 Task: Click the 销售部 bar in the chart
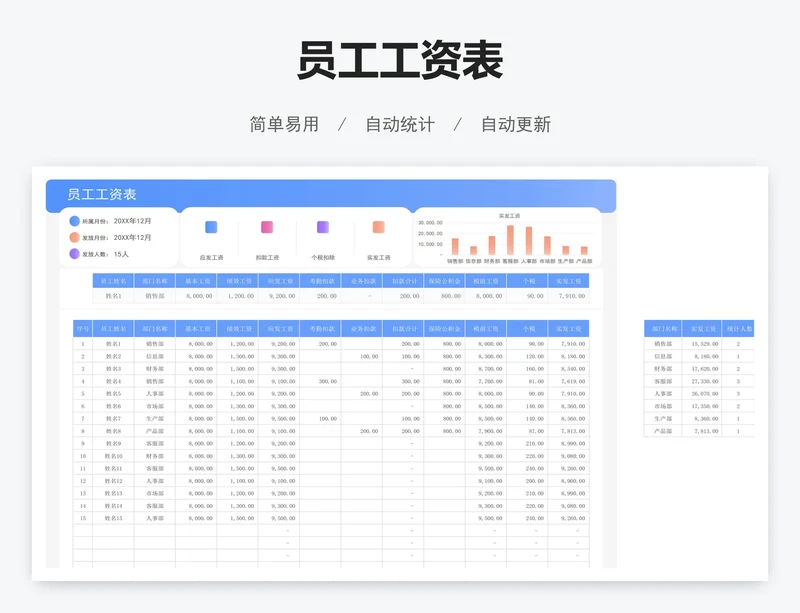455,247
